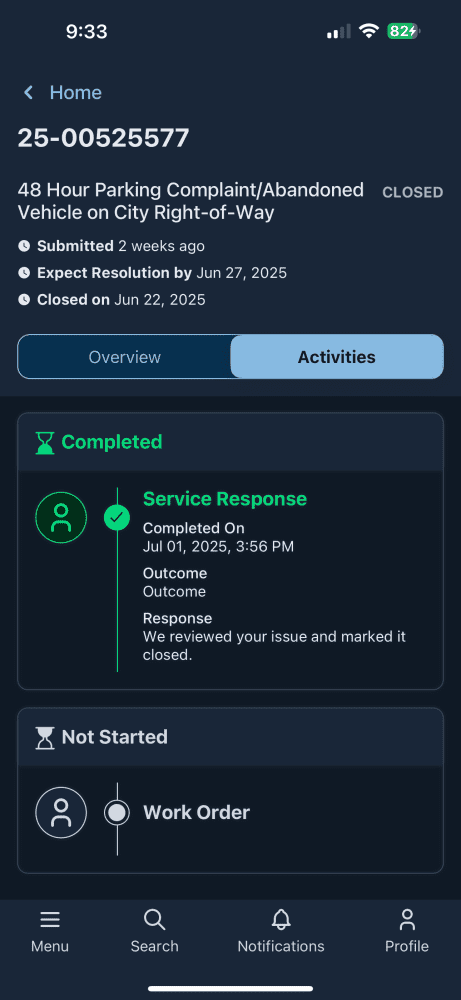The height and width of the screenshot is (1000, 461).
Task: Select the Activities tab
Action: (x=337, y=357)
